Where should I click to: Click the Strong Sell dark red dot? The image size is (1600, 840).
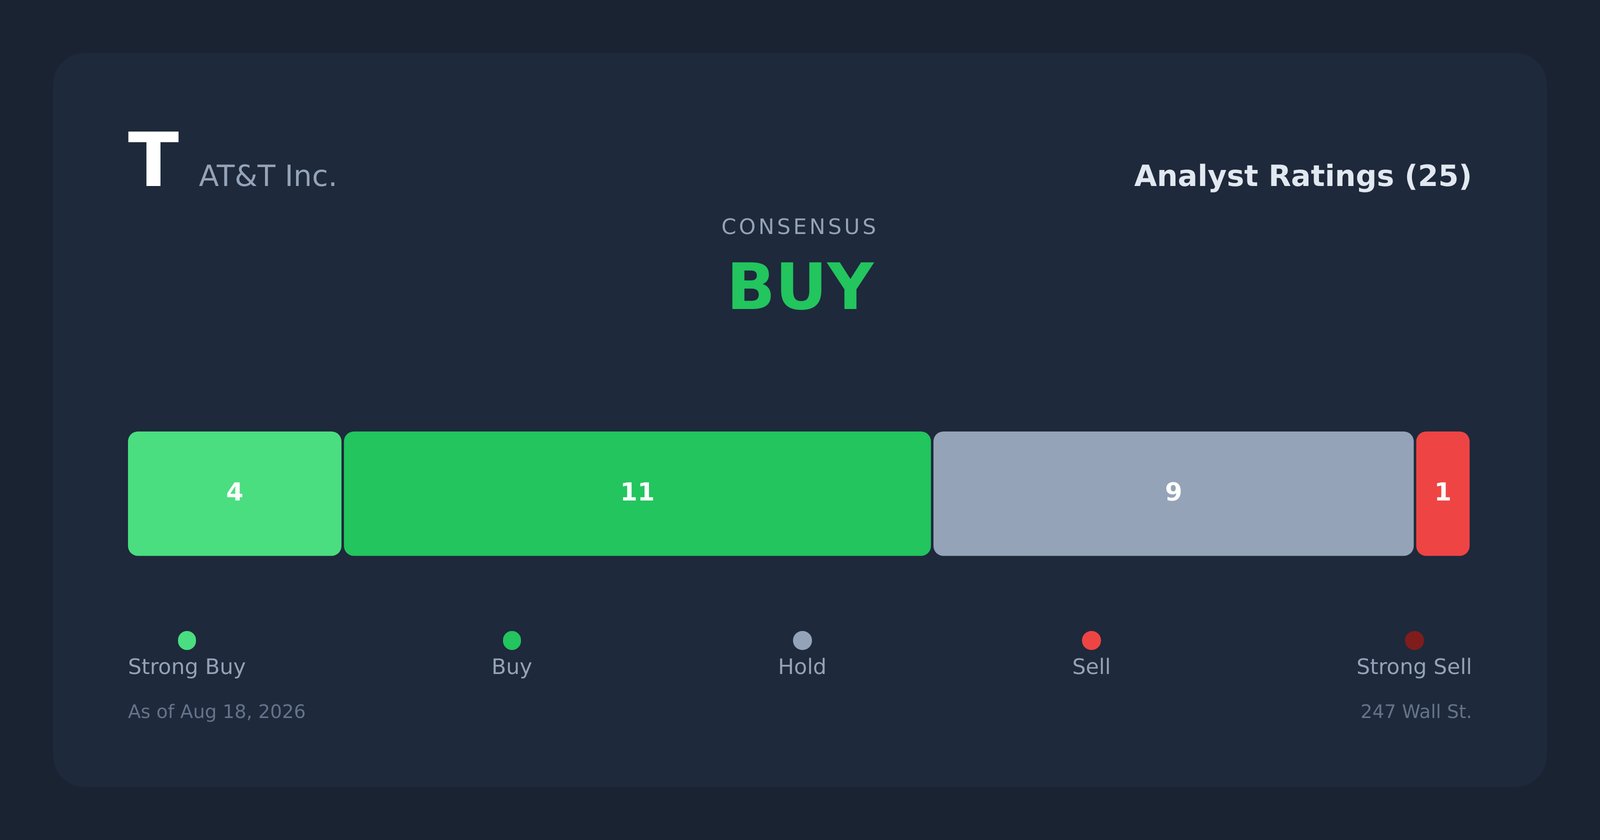click(1414, 640)
